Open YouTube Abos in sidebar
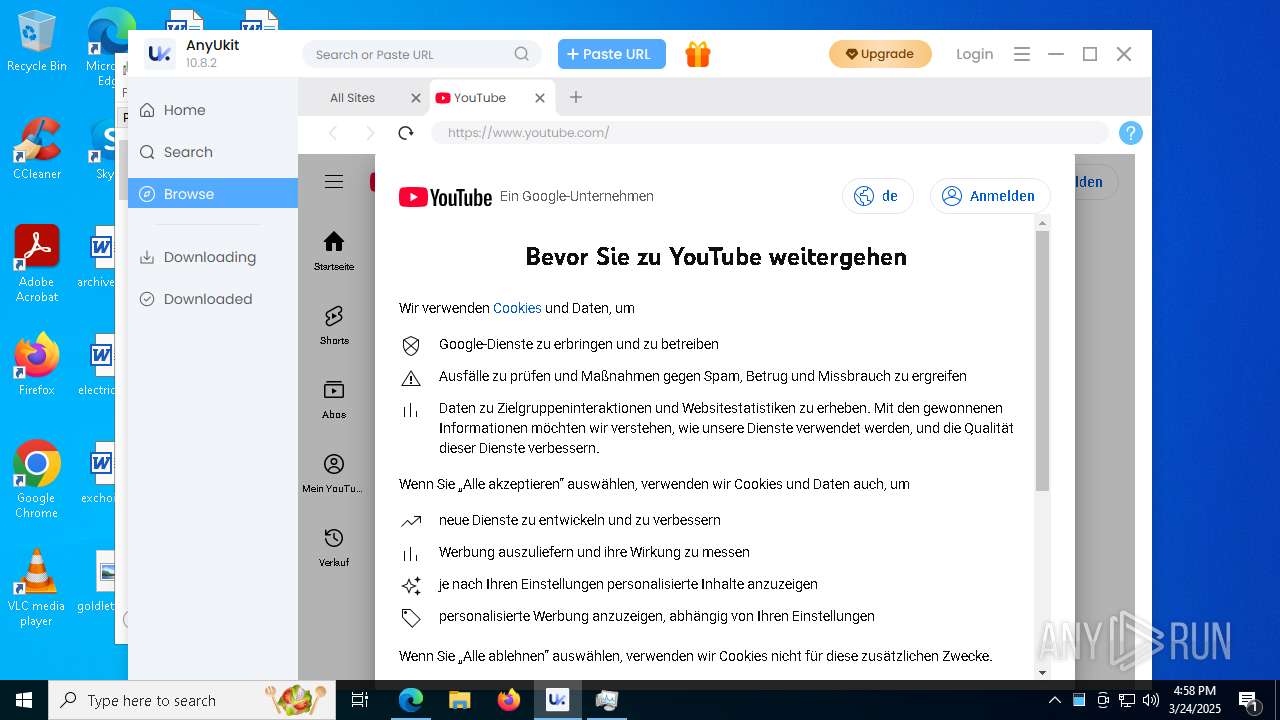The width and height of the screenshot is (1280, 720). tap(334, 399)
